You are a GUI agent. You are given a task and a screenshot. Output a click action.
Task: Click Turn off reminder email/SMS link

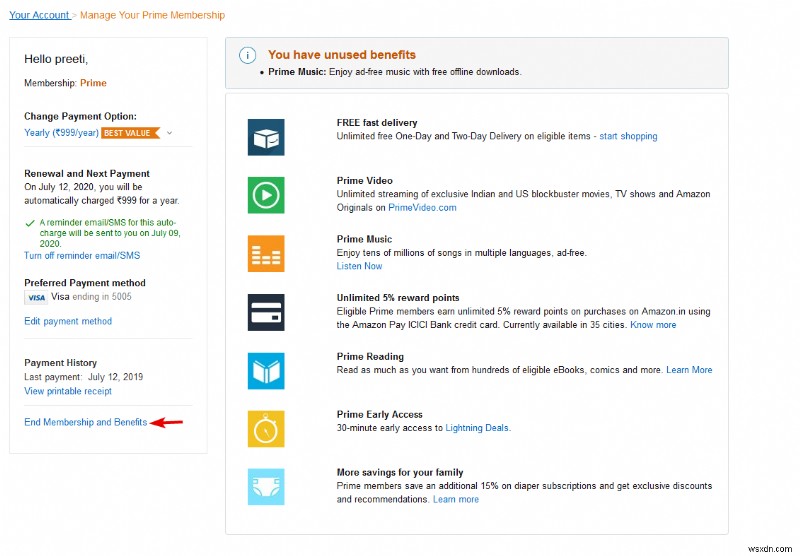(82, 256)
